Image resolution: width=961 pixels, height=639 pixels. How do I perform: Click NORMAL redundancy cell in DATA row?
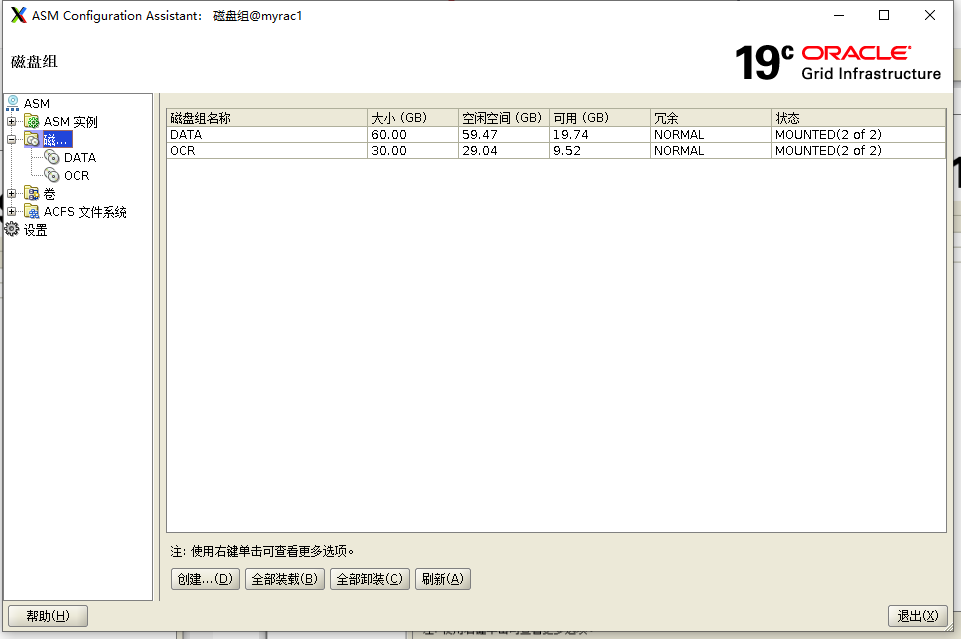[710, 134]
